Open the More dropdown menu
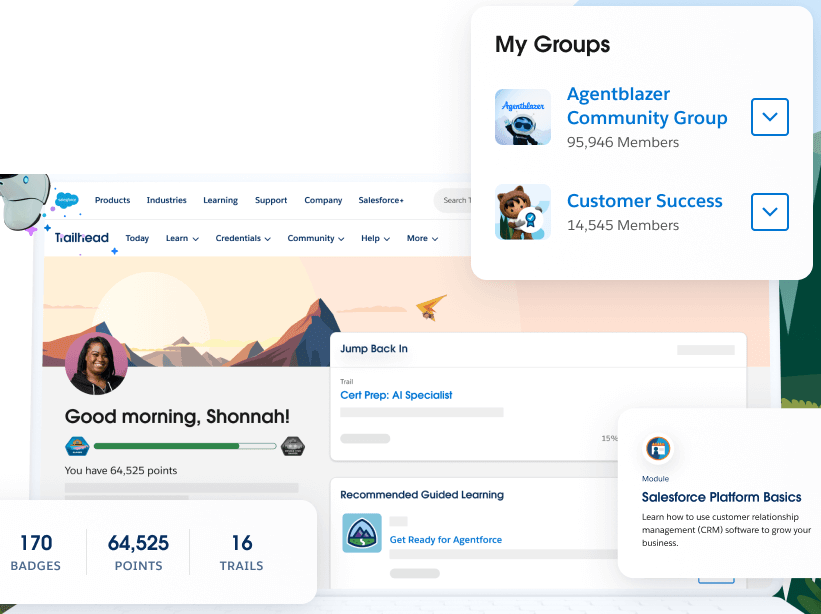Image resolution: width=821 pixels, height=614 pixels. (x=422, y=238)
